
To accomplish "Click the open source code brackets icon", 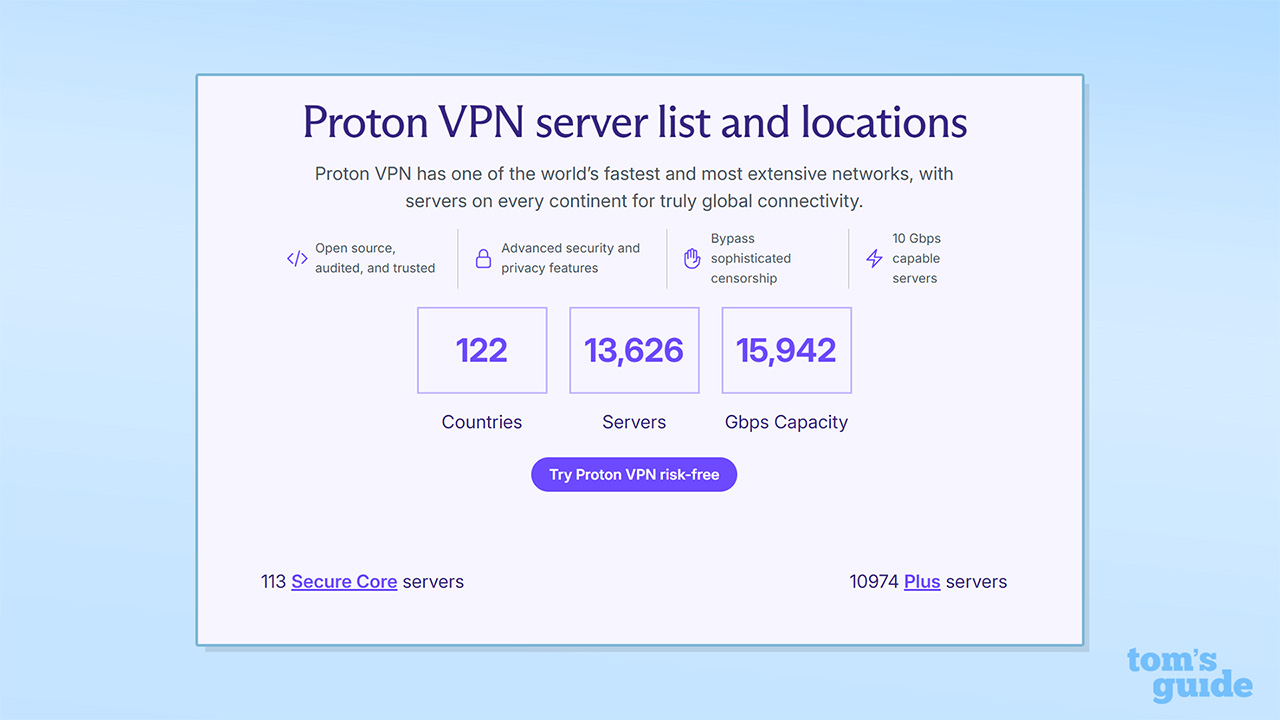I will pyautogui.click(x=297, y=259).
